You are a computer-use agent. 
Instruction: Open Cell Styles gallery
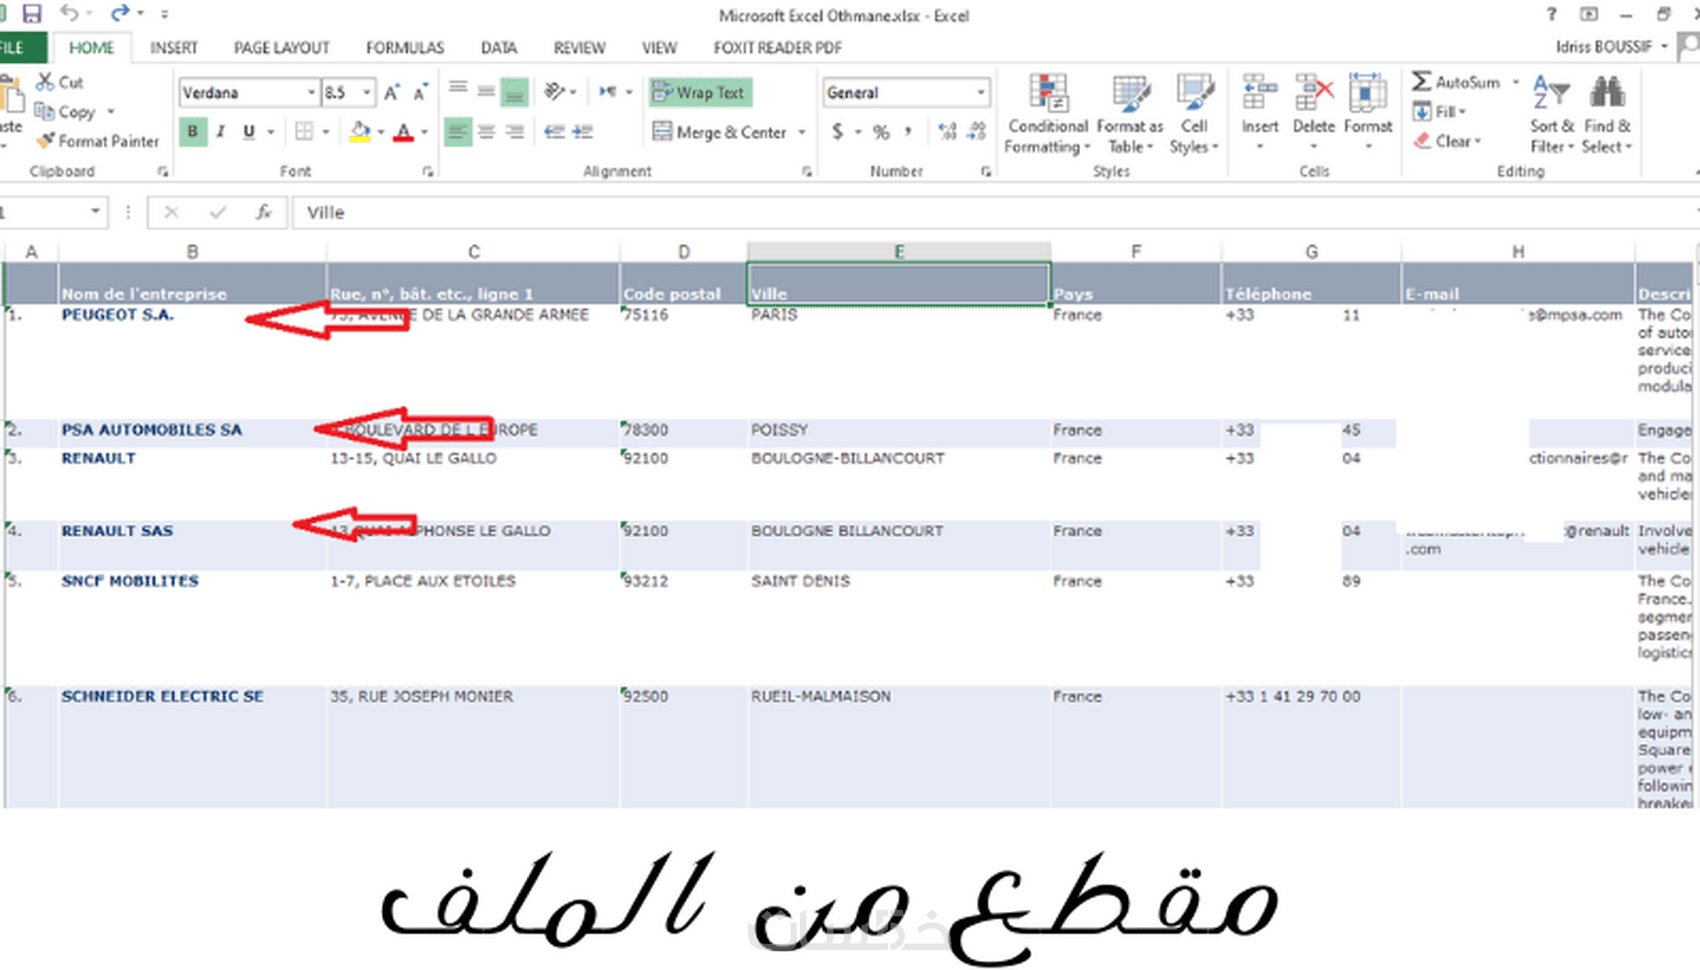[x=1194, y=114]
